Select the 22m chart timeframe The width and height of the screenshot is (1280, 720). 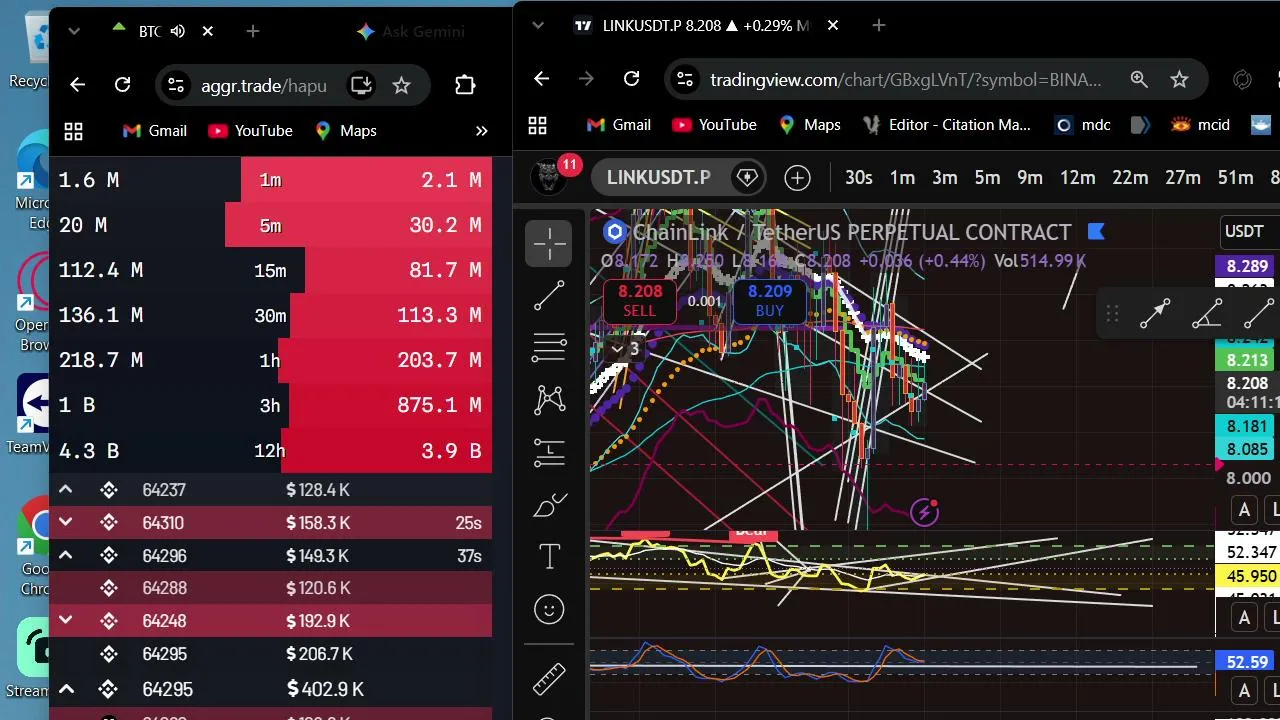pos(1130,178)
